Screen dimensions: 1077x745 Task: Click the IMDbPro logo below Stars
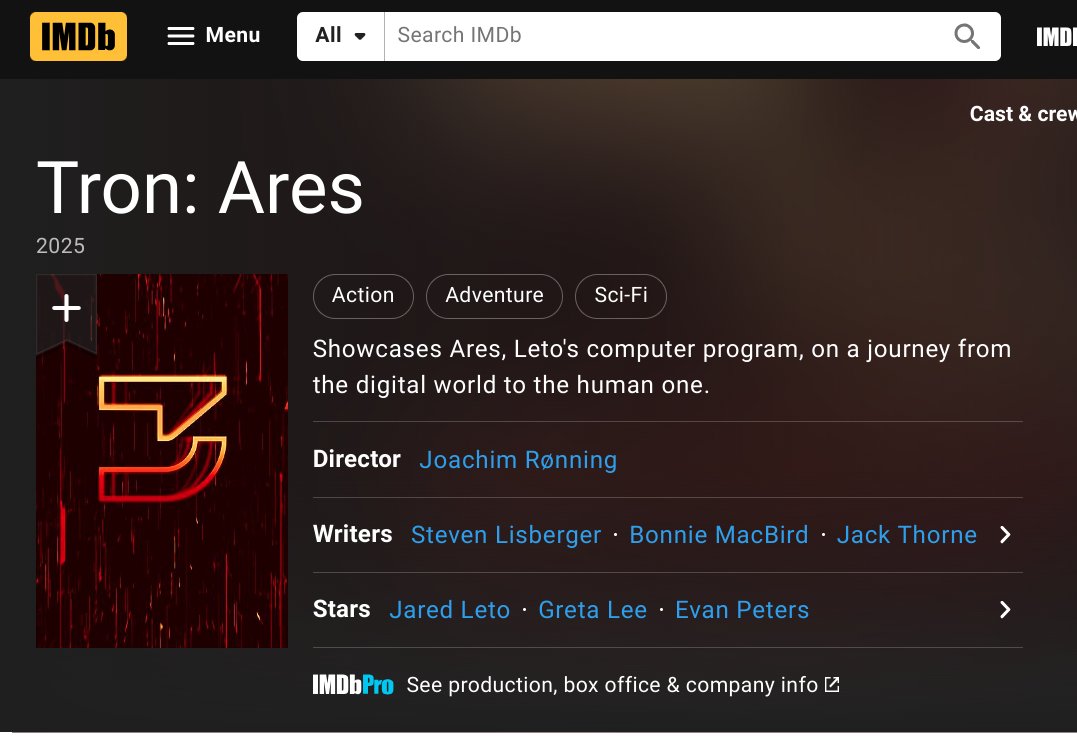tap(353, 685)
